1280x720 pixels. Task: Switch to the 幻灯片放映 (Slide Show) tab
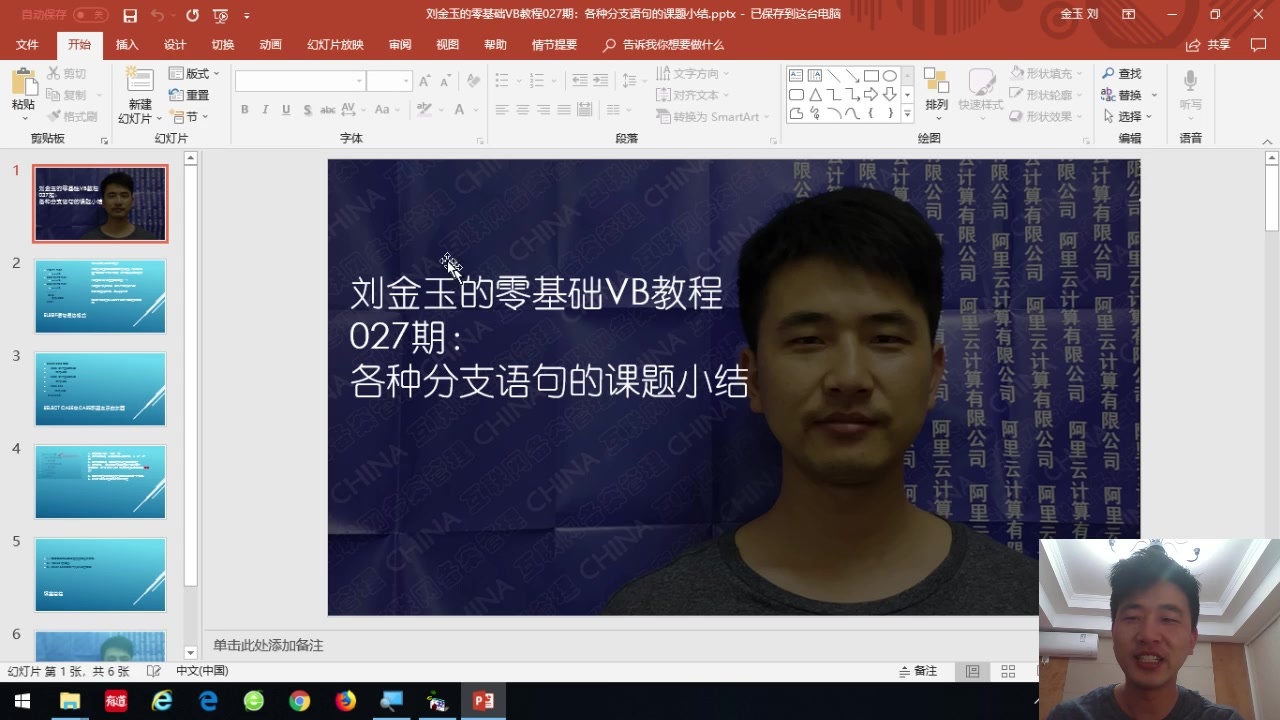point(335,45)
